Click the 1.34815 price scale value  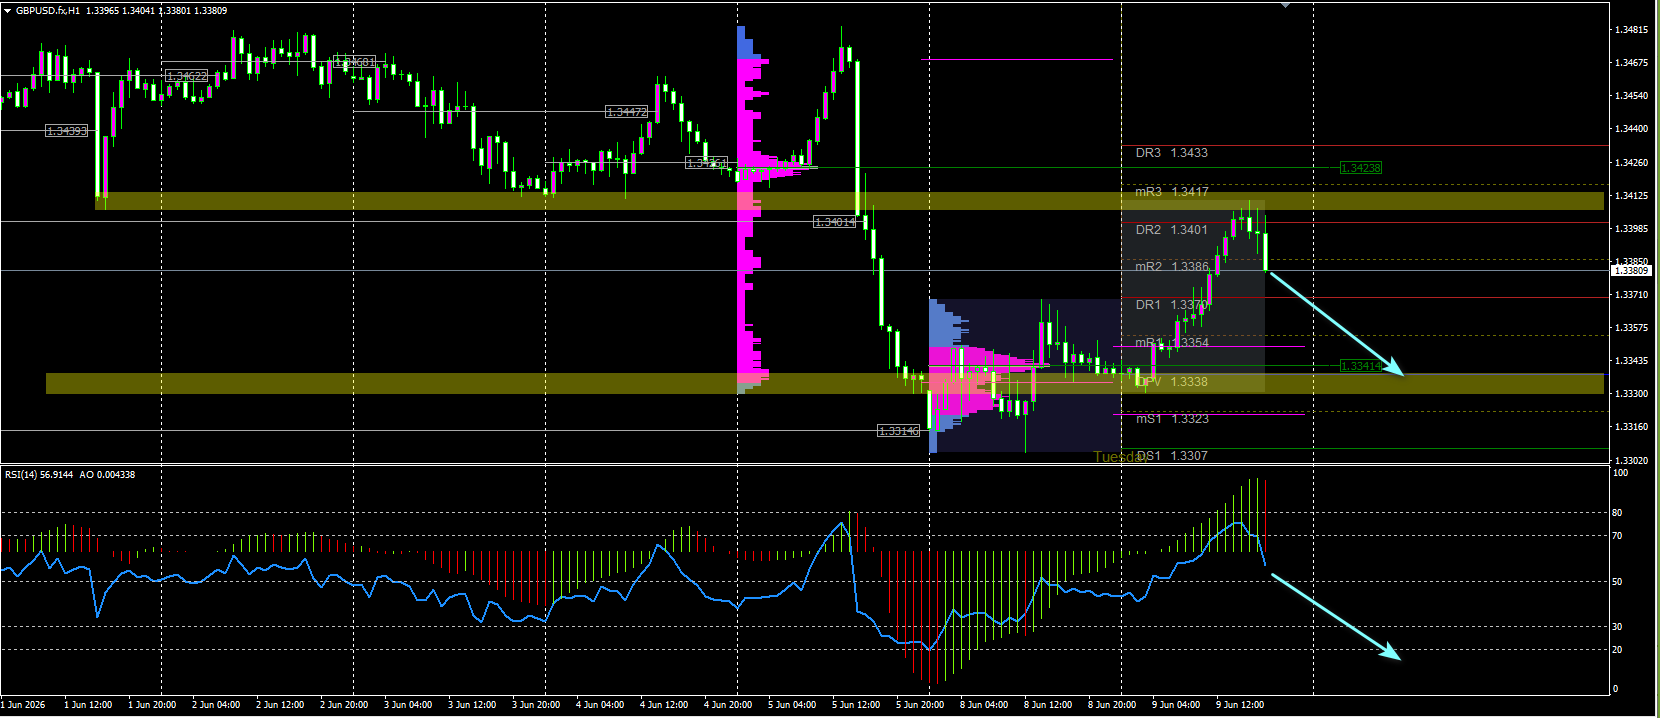(1630, 30)
